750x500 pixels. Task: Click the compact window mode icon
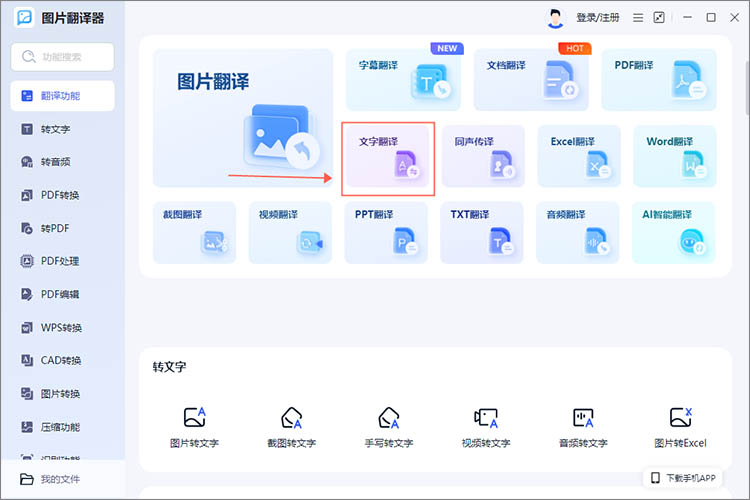coord(659,18)
